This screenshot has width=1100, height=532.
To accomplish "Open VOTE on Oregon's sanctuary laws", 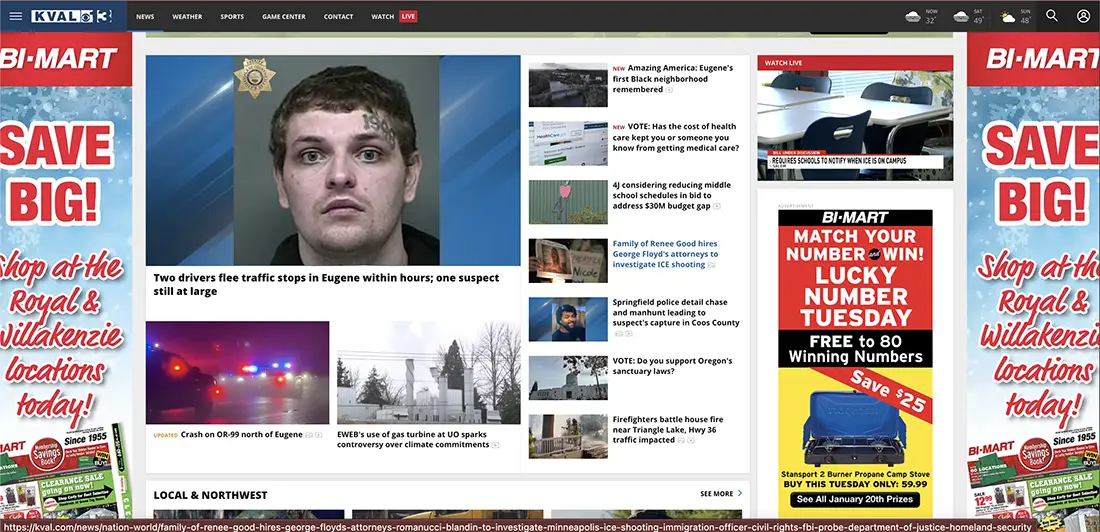I will click(x=672, y=366).
